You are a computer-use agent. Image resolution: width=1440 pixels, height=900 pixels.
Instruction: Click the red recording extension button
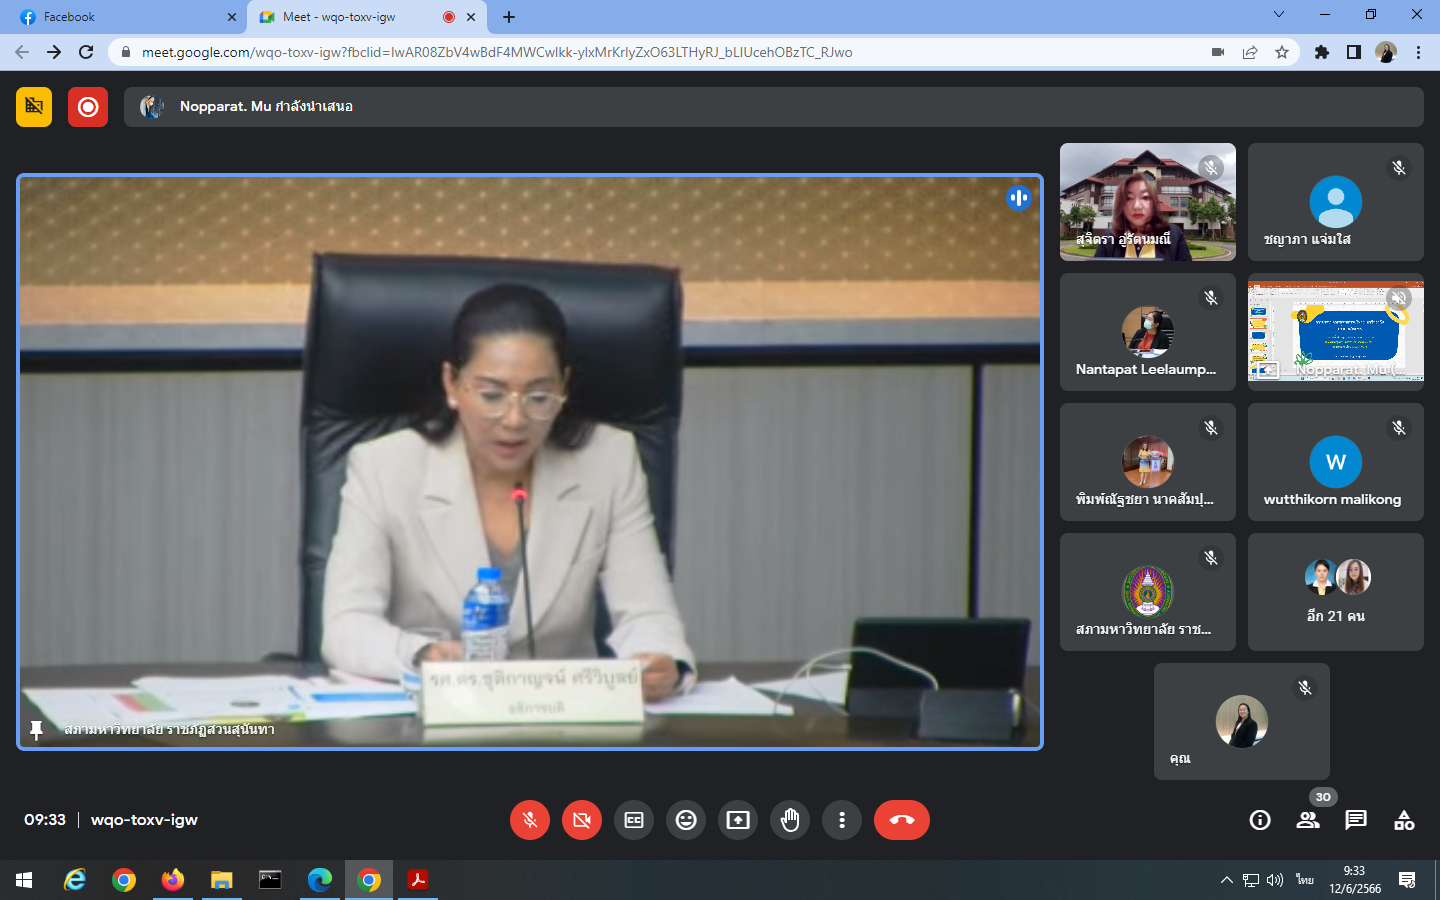coord(88,106)
